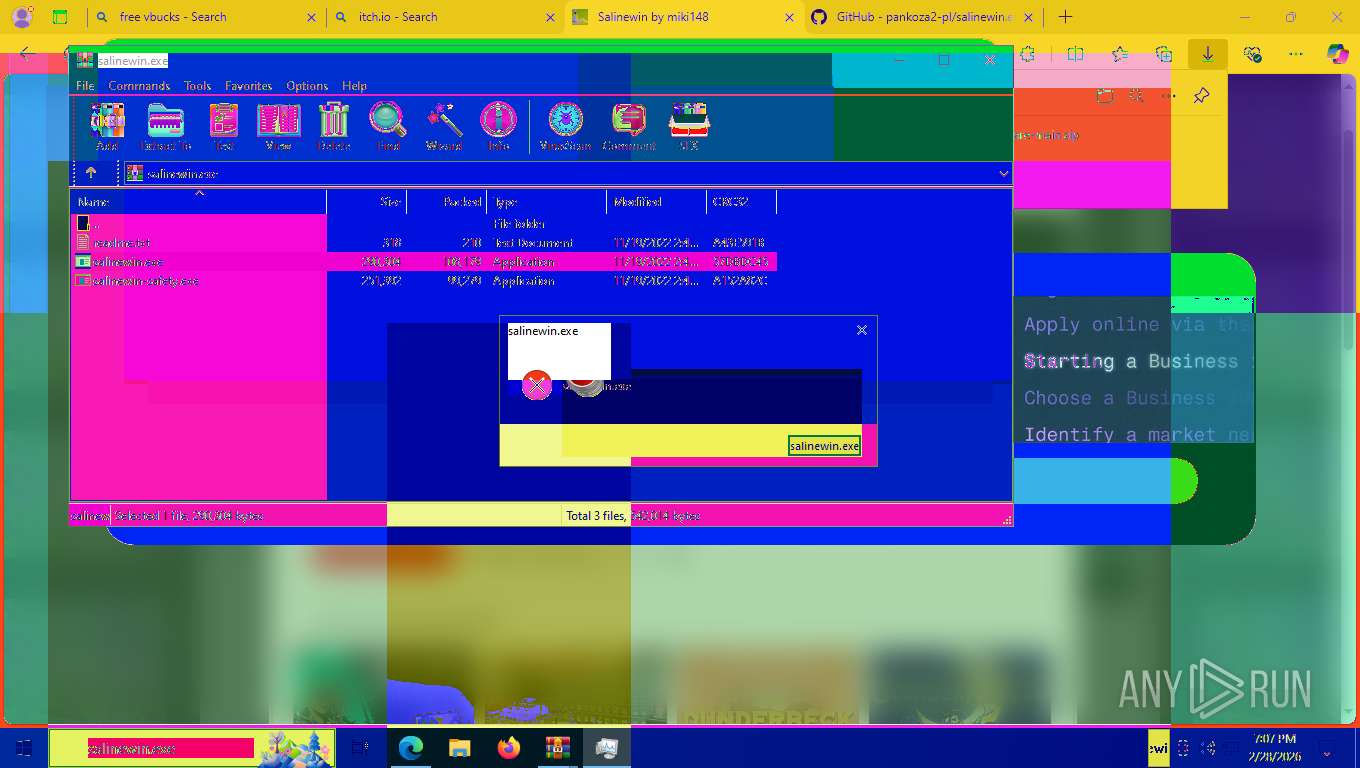1360x768 pixels.
Task: Sort by the Name column header
Action: click(199, 202)
